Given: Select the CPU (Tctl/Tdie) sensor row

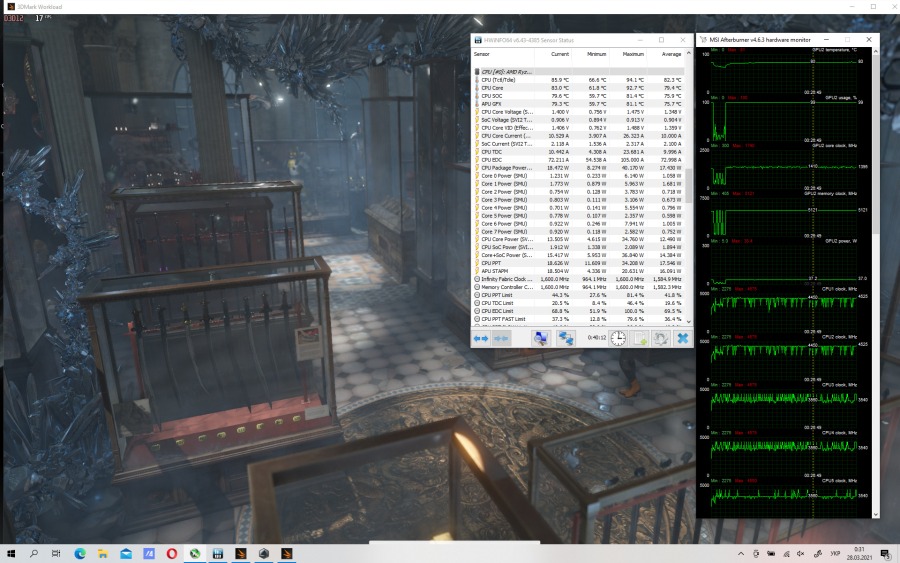Looking at the screenshot, I should (578, 80).
